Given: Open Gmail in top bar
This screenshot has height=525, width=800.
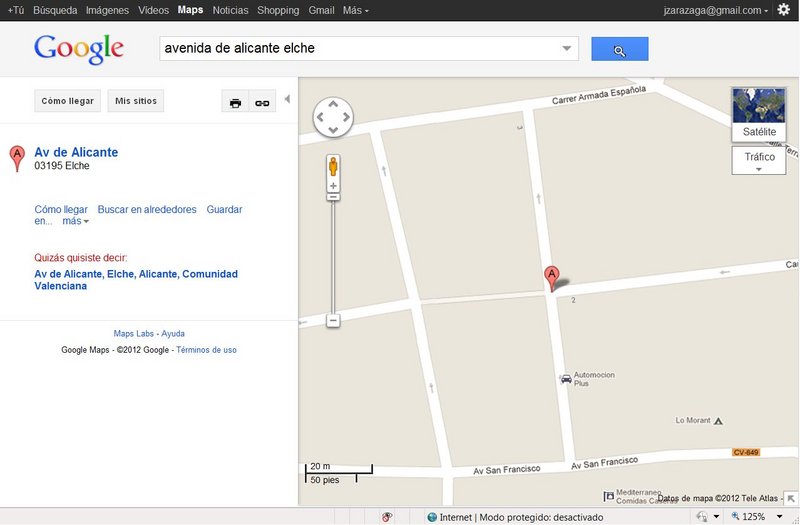Looking at the screenshot, I should point(321,10).
